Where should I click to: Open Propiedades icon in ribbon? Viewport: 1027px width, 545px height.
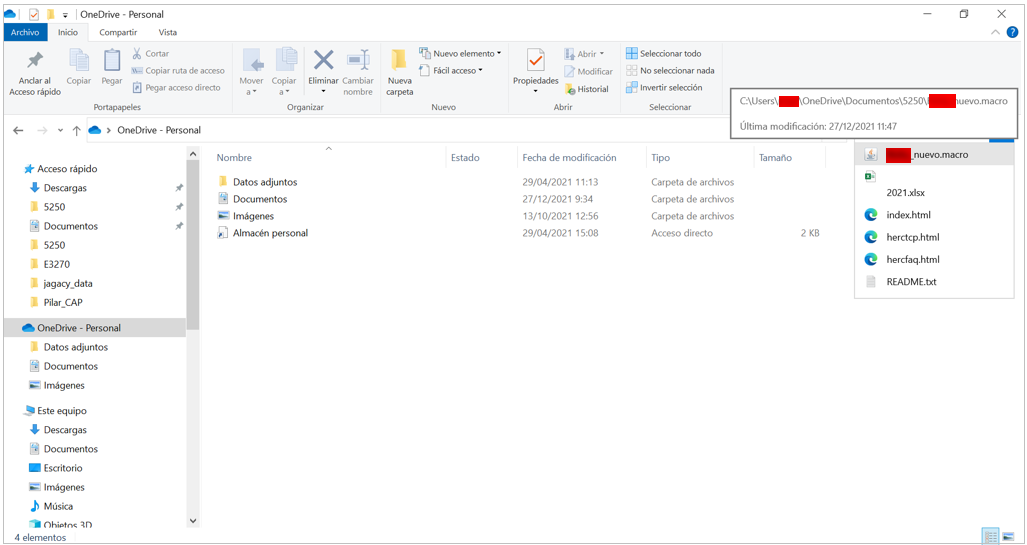535,62
